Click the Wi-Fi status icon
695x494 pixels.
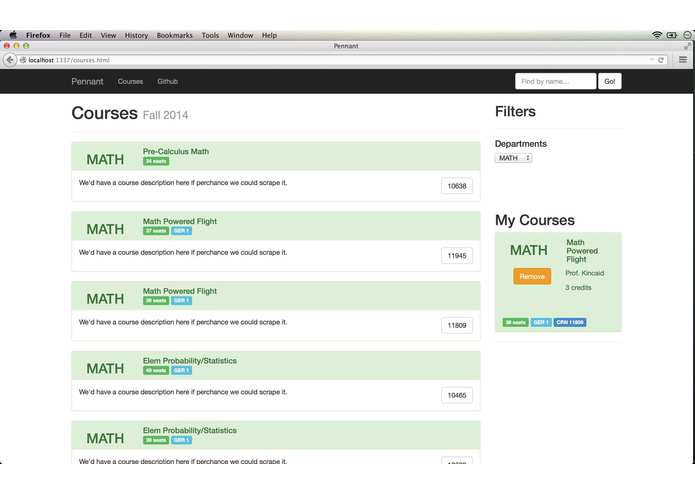[657, 35]
